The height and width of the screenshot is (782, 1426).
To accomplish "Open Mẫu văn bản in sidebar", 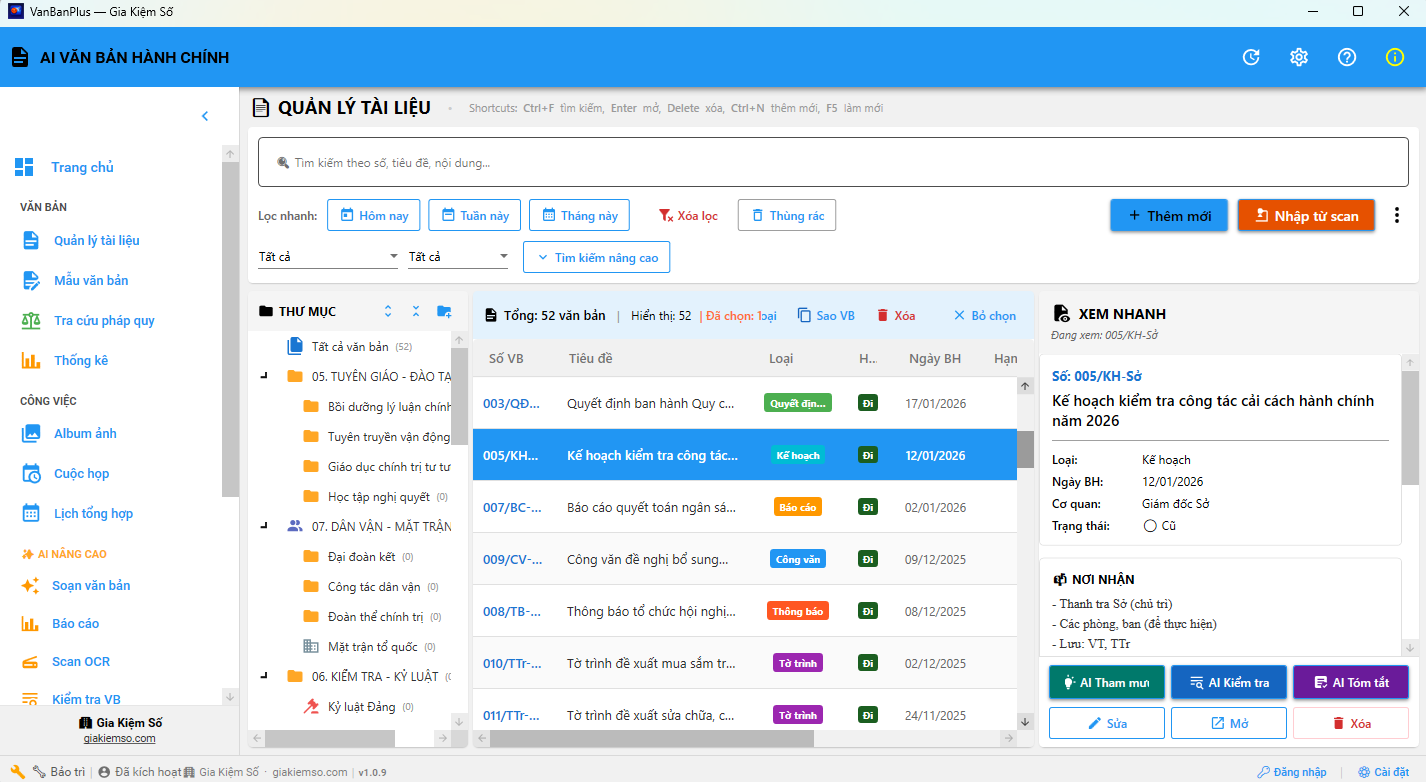I will (x=90, y=280).
